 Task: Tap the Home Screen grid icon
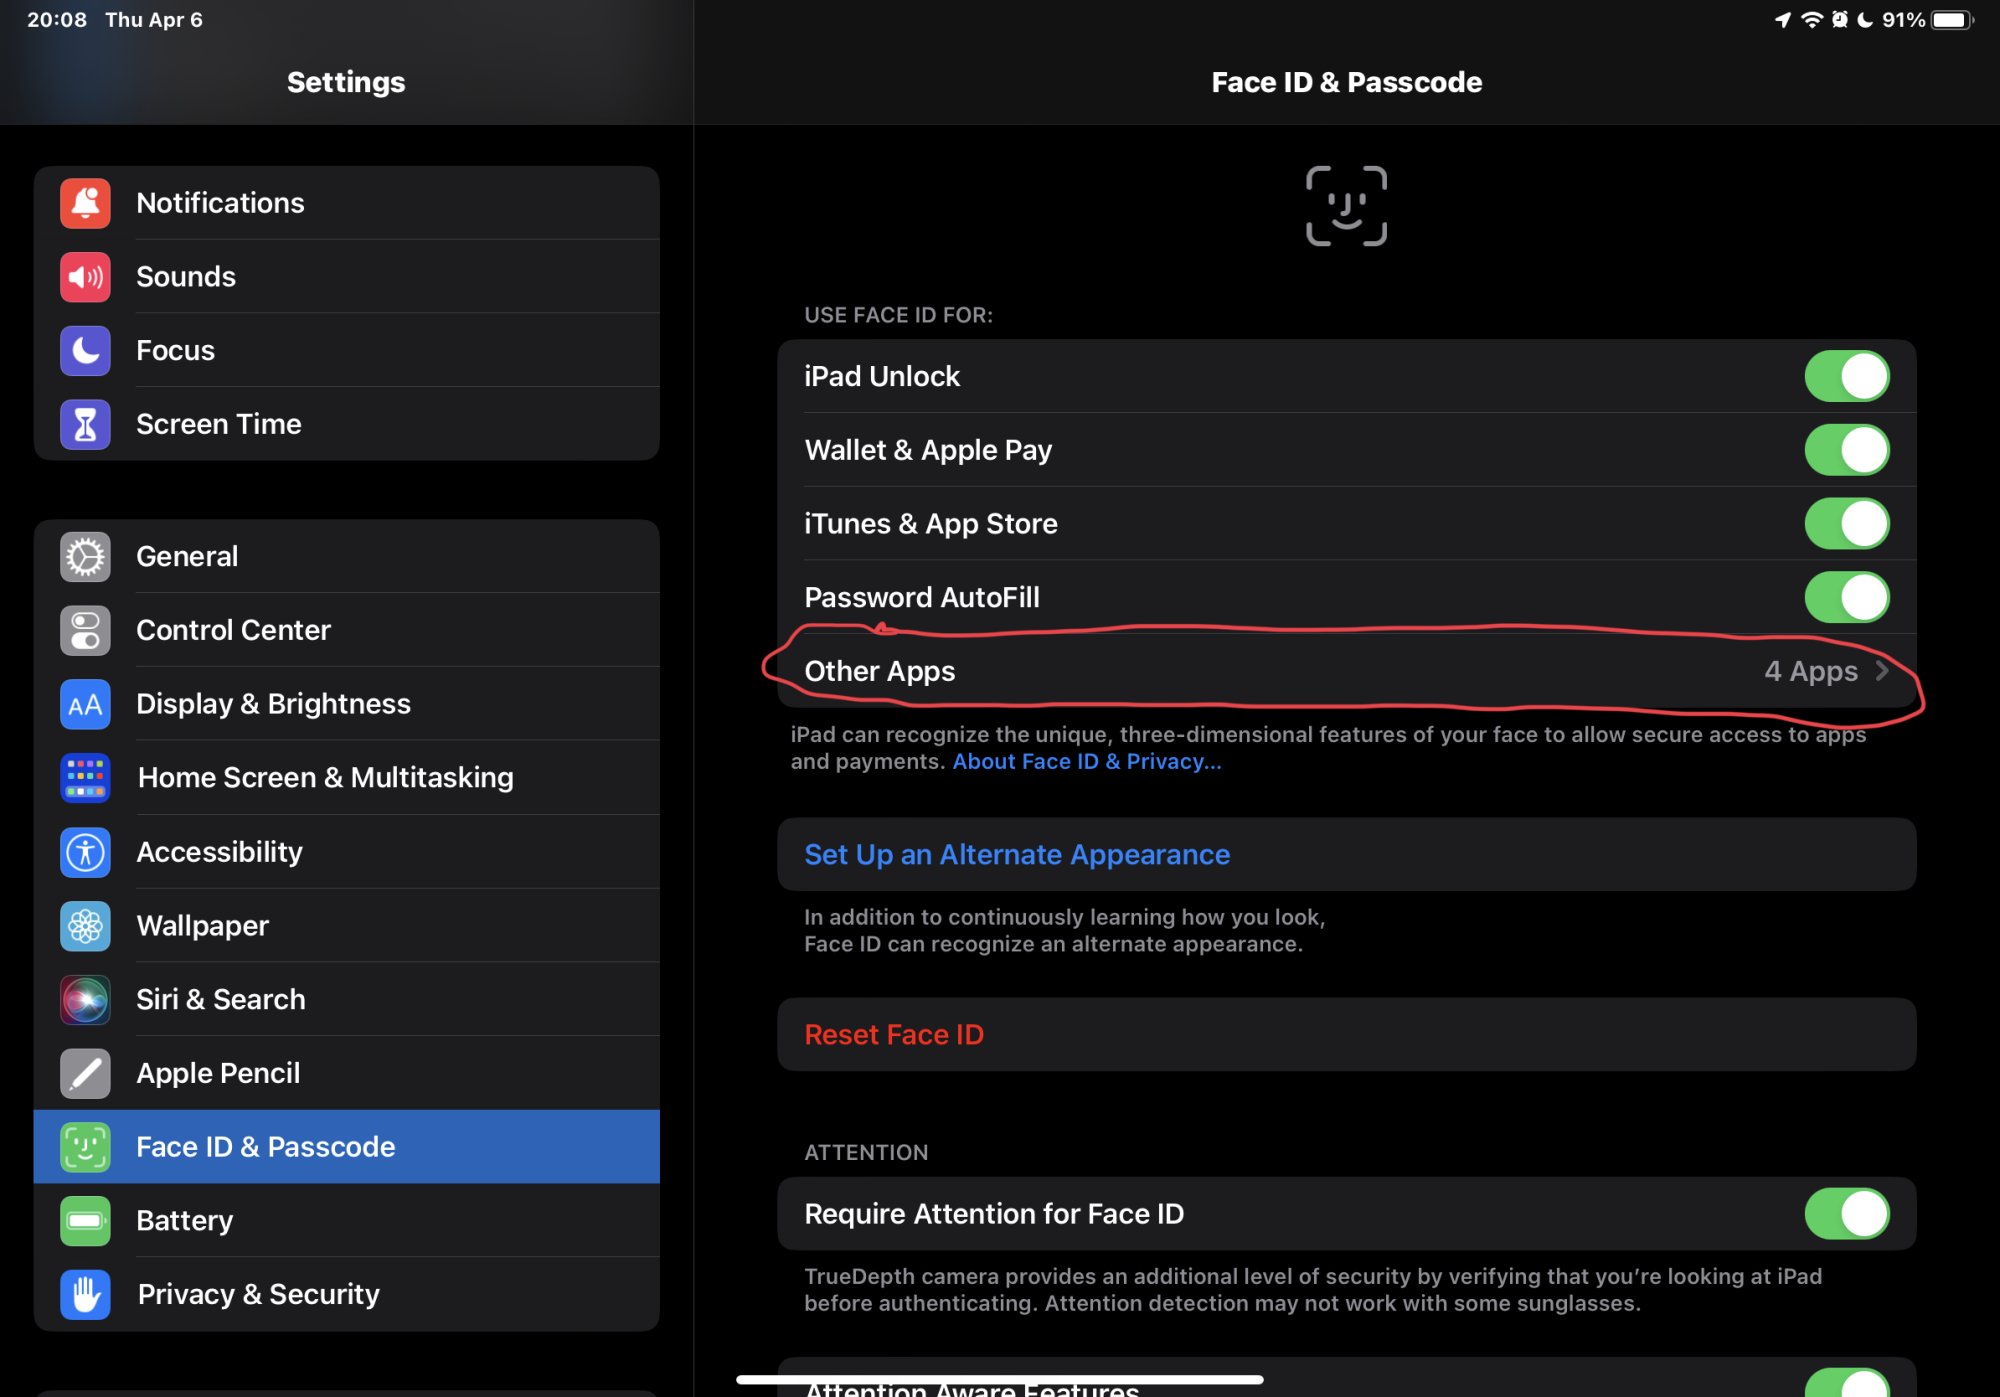pyautogui.click(x=85, y=778)
